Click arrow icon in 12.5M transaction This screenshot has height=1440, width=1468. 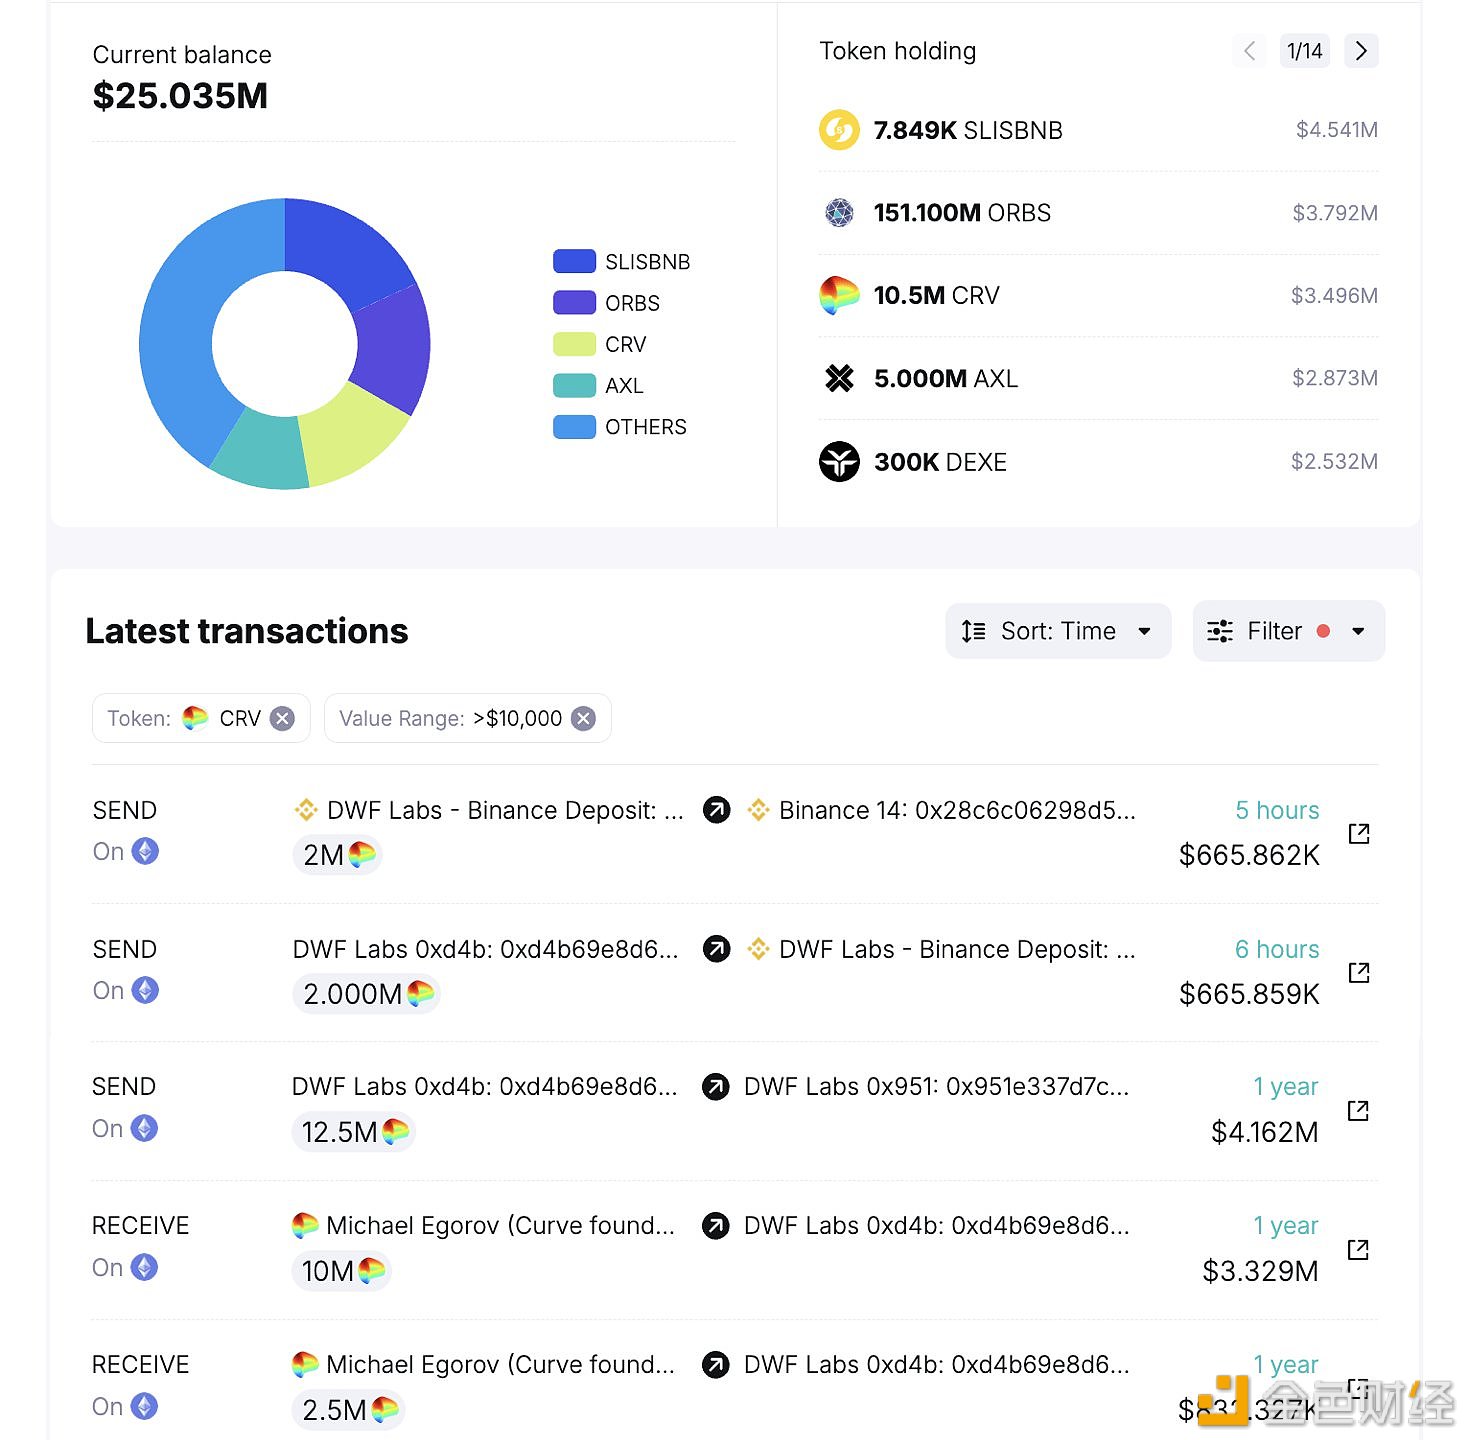[x=716, y=1086]
